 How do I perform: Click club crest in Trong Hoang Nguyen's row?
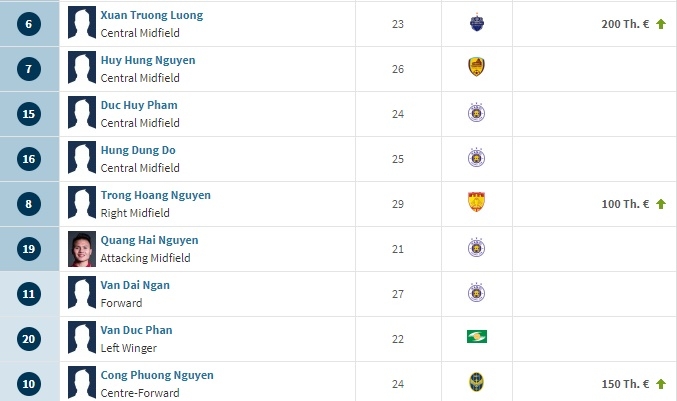476,203
